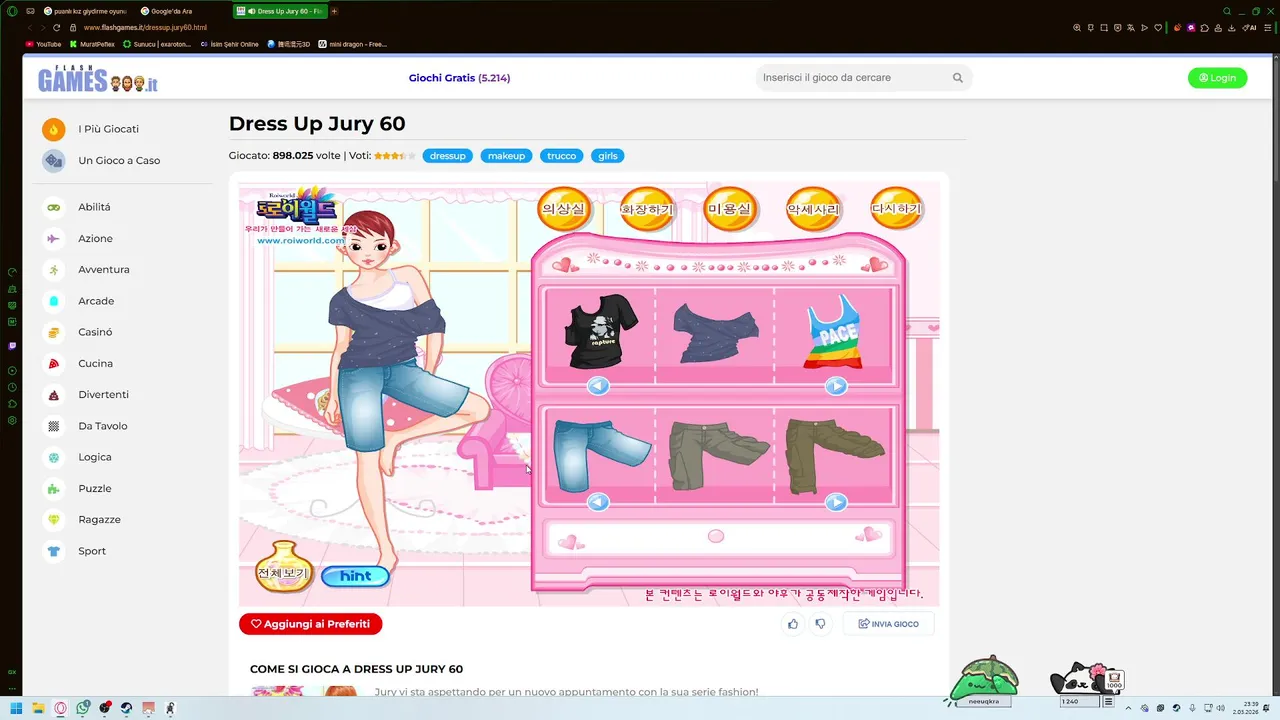Select the girls tag
The width and height of the screenshot is (1280, 720).
[608, 156]
